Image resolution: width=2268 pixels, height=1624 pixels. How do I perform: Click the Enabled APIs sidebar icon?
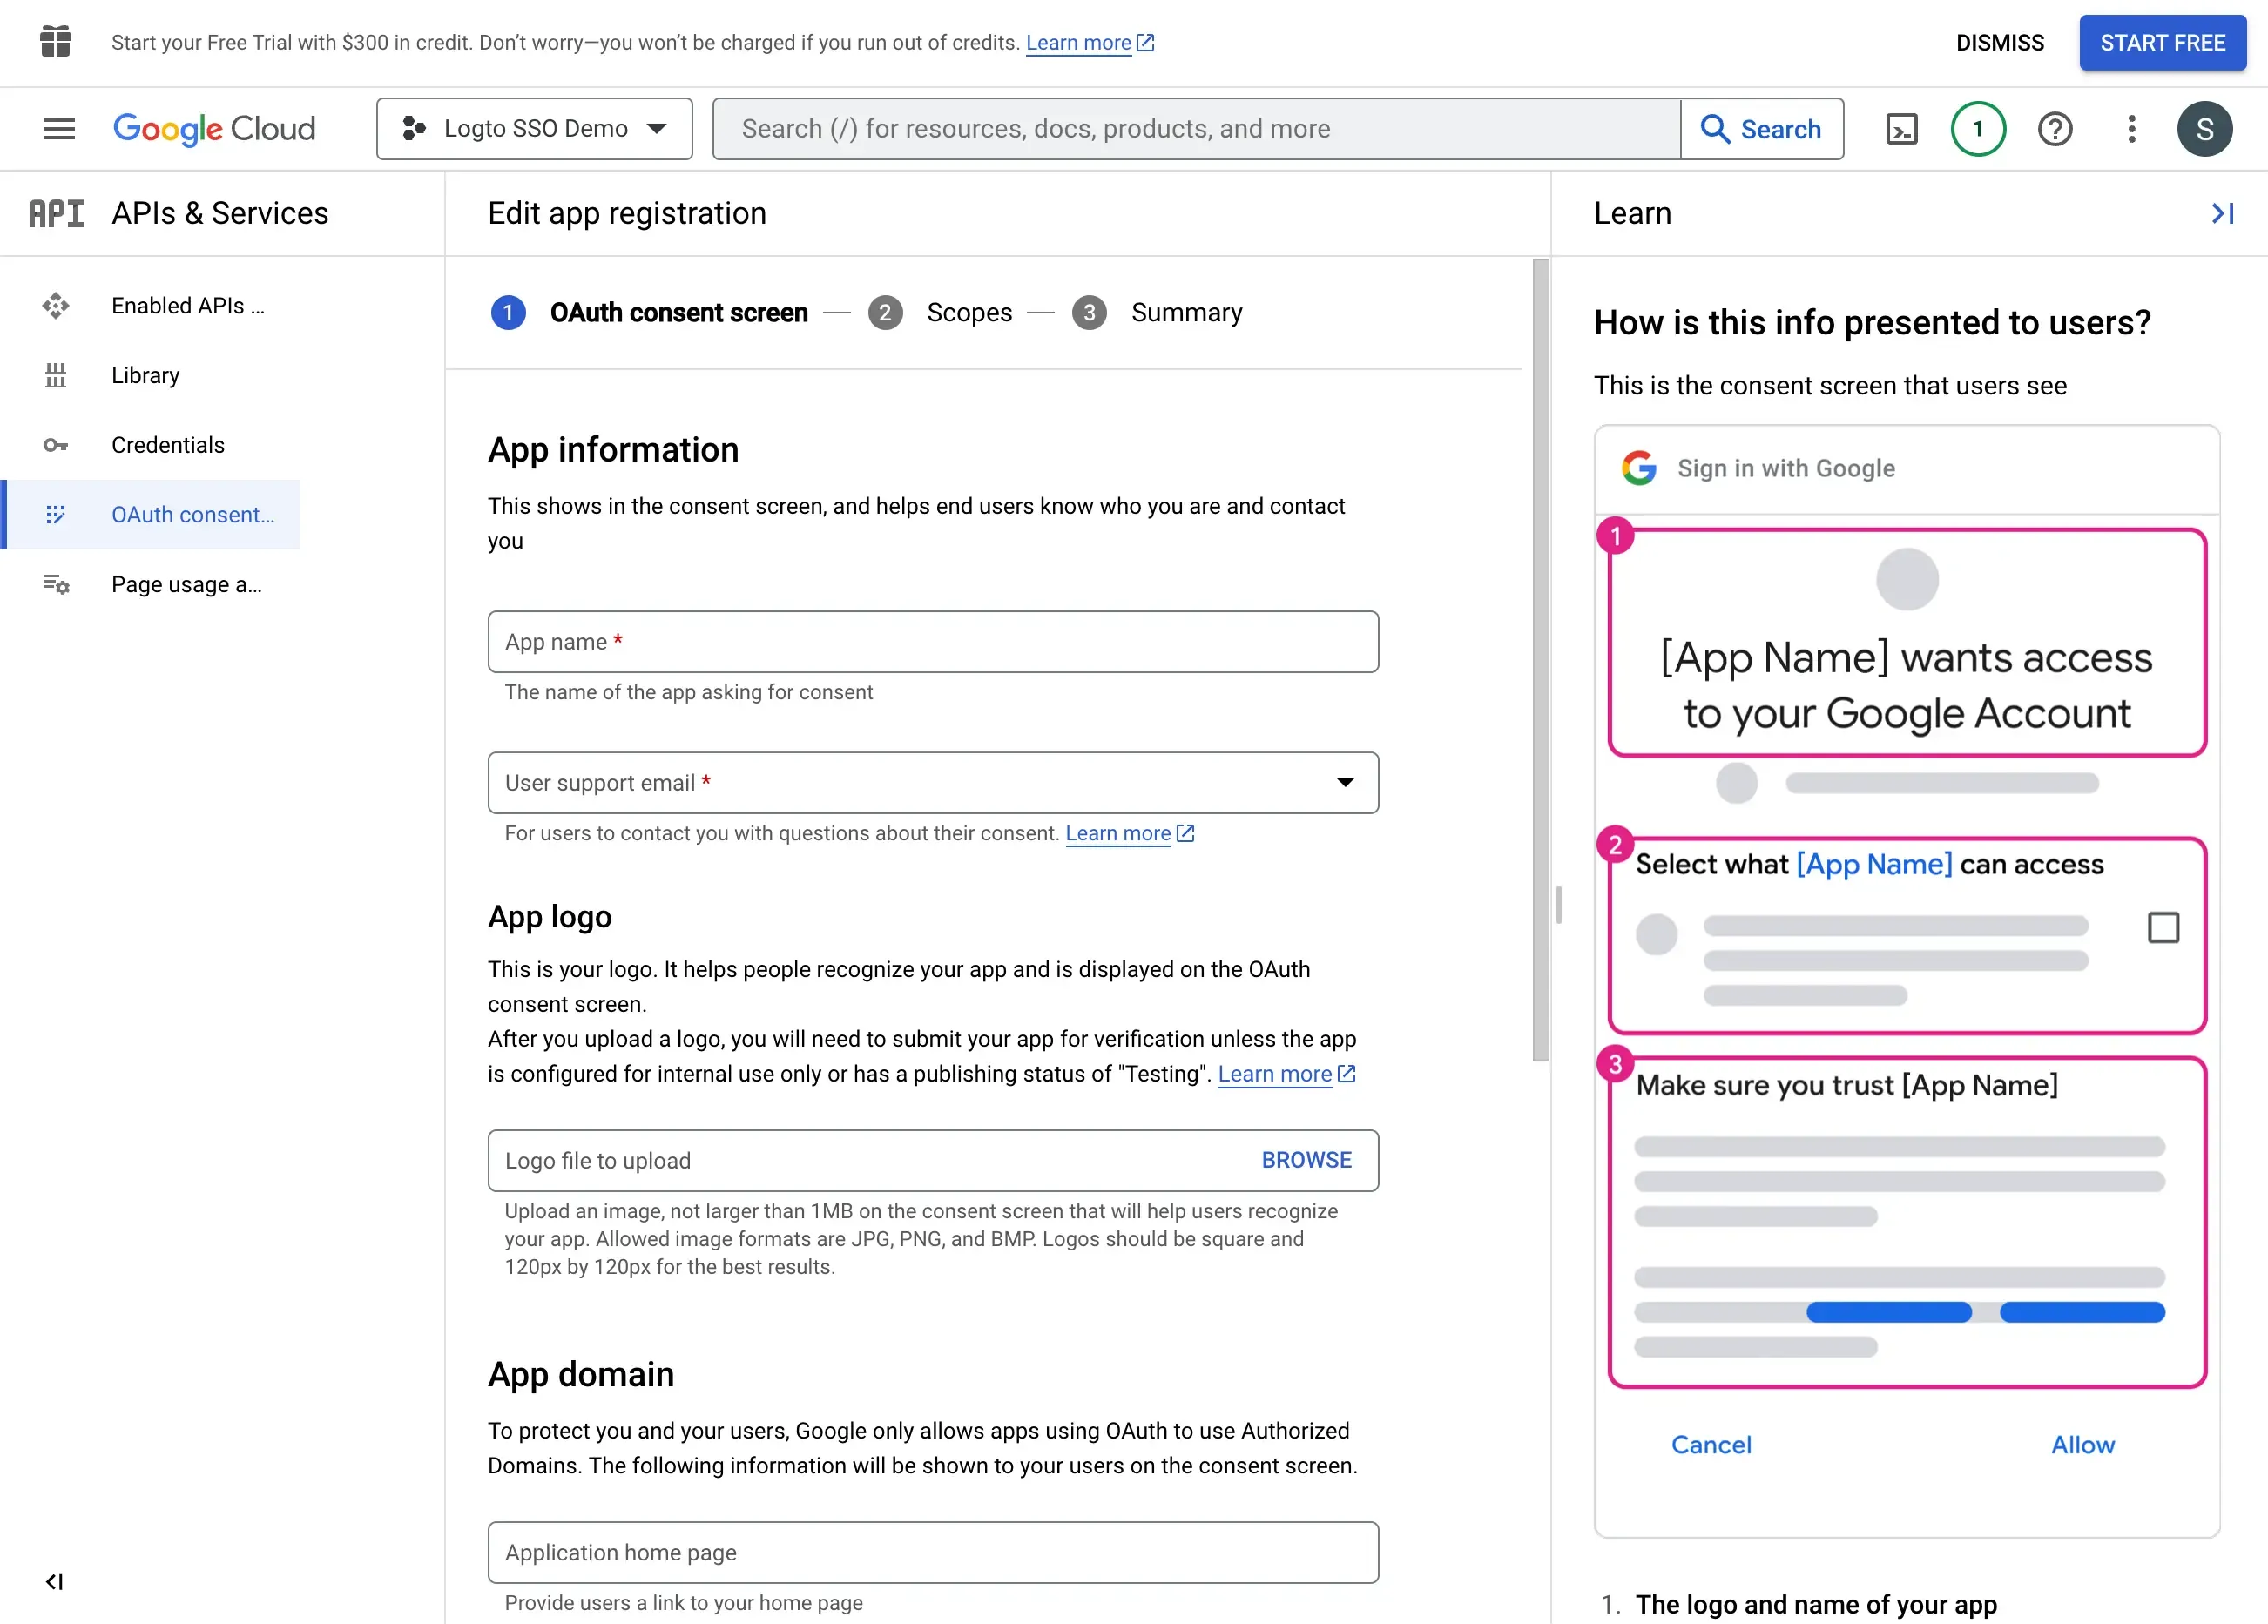click(57, 304)
